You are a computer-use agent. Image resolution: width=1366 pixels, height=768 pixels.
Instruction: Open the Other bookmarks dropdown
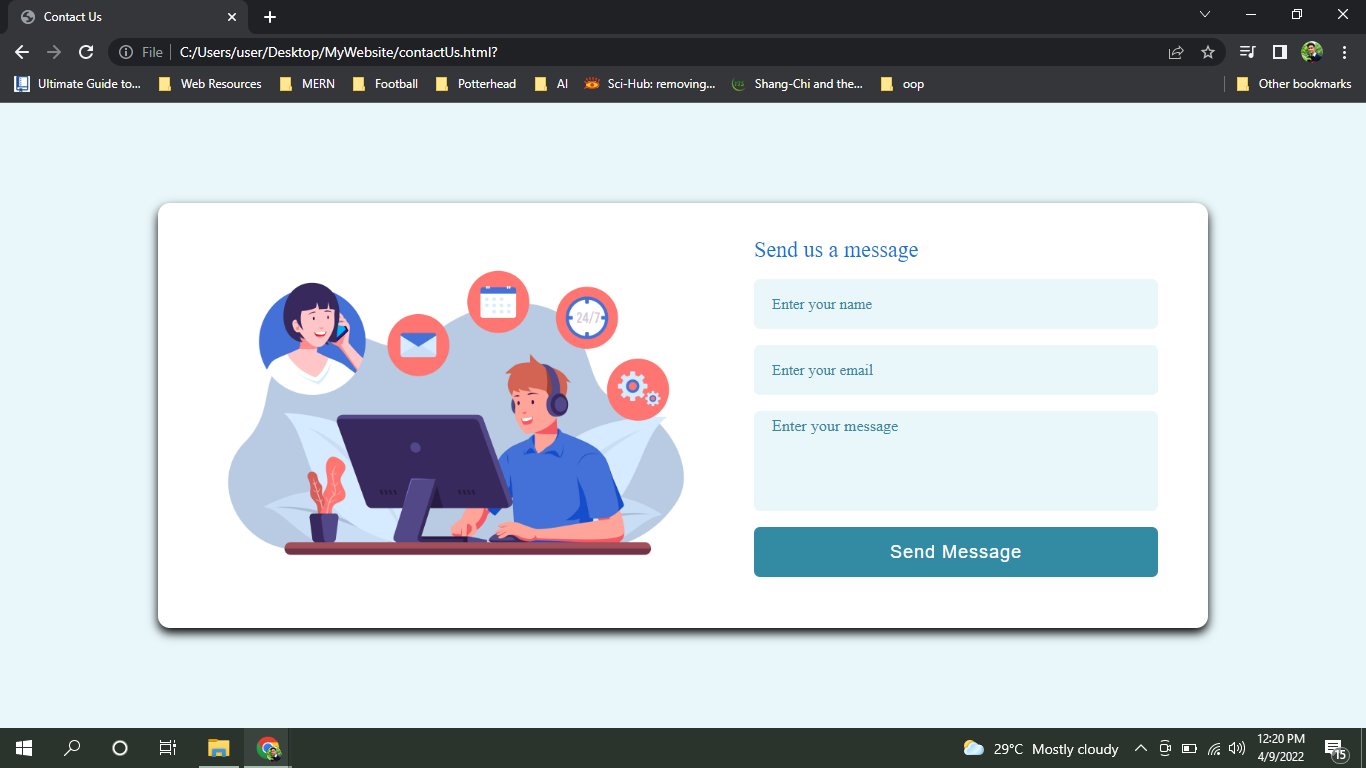[x=1295, y=84]
